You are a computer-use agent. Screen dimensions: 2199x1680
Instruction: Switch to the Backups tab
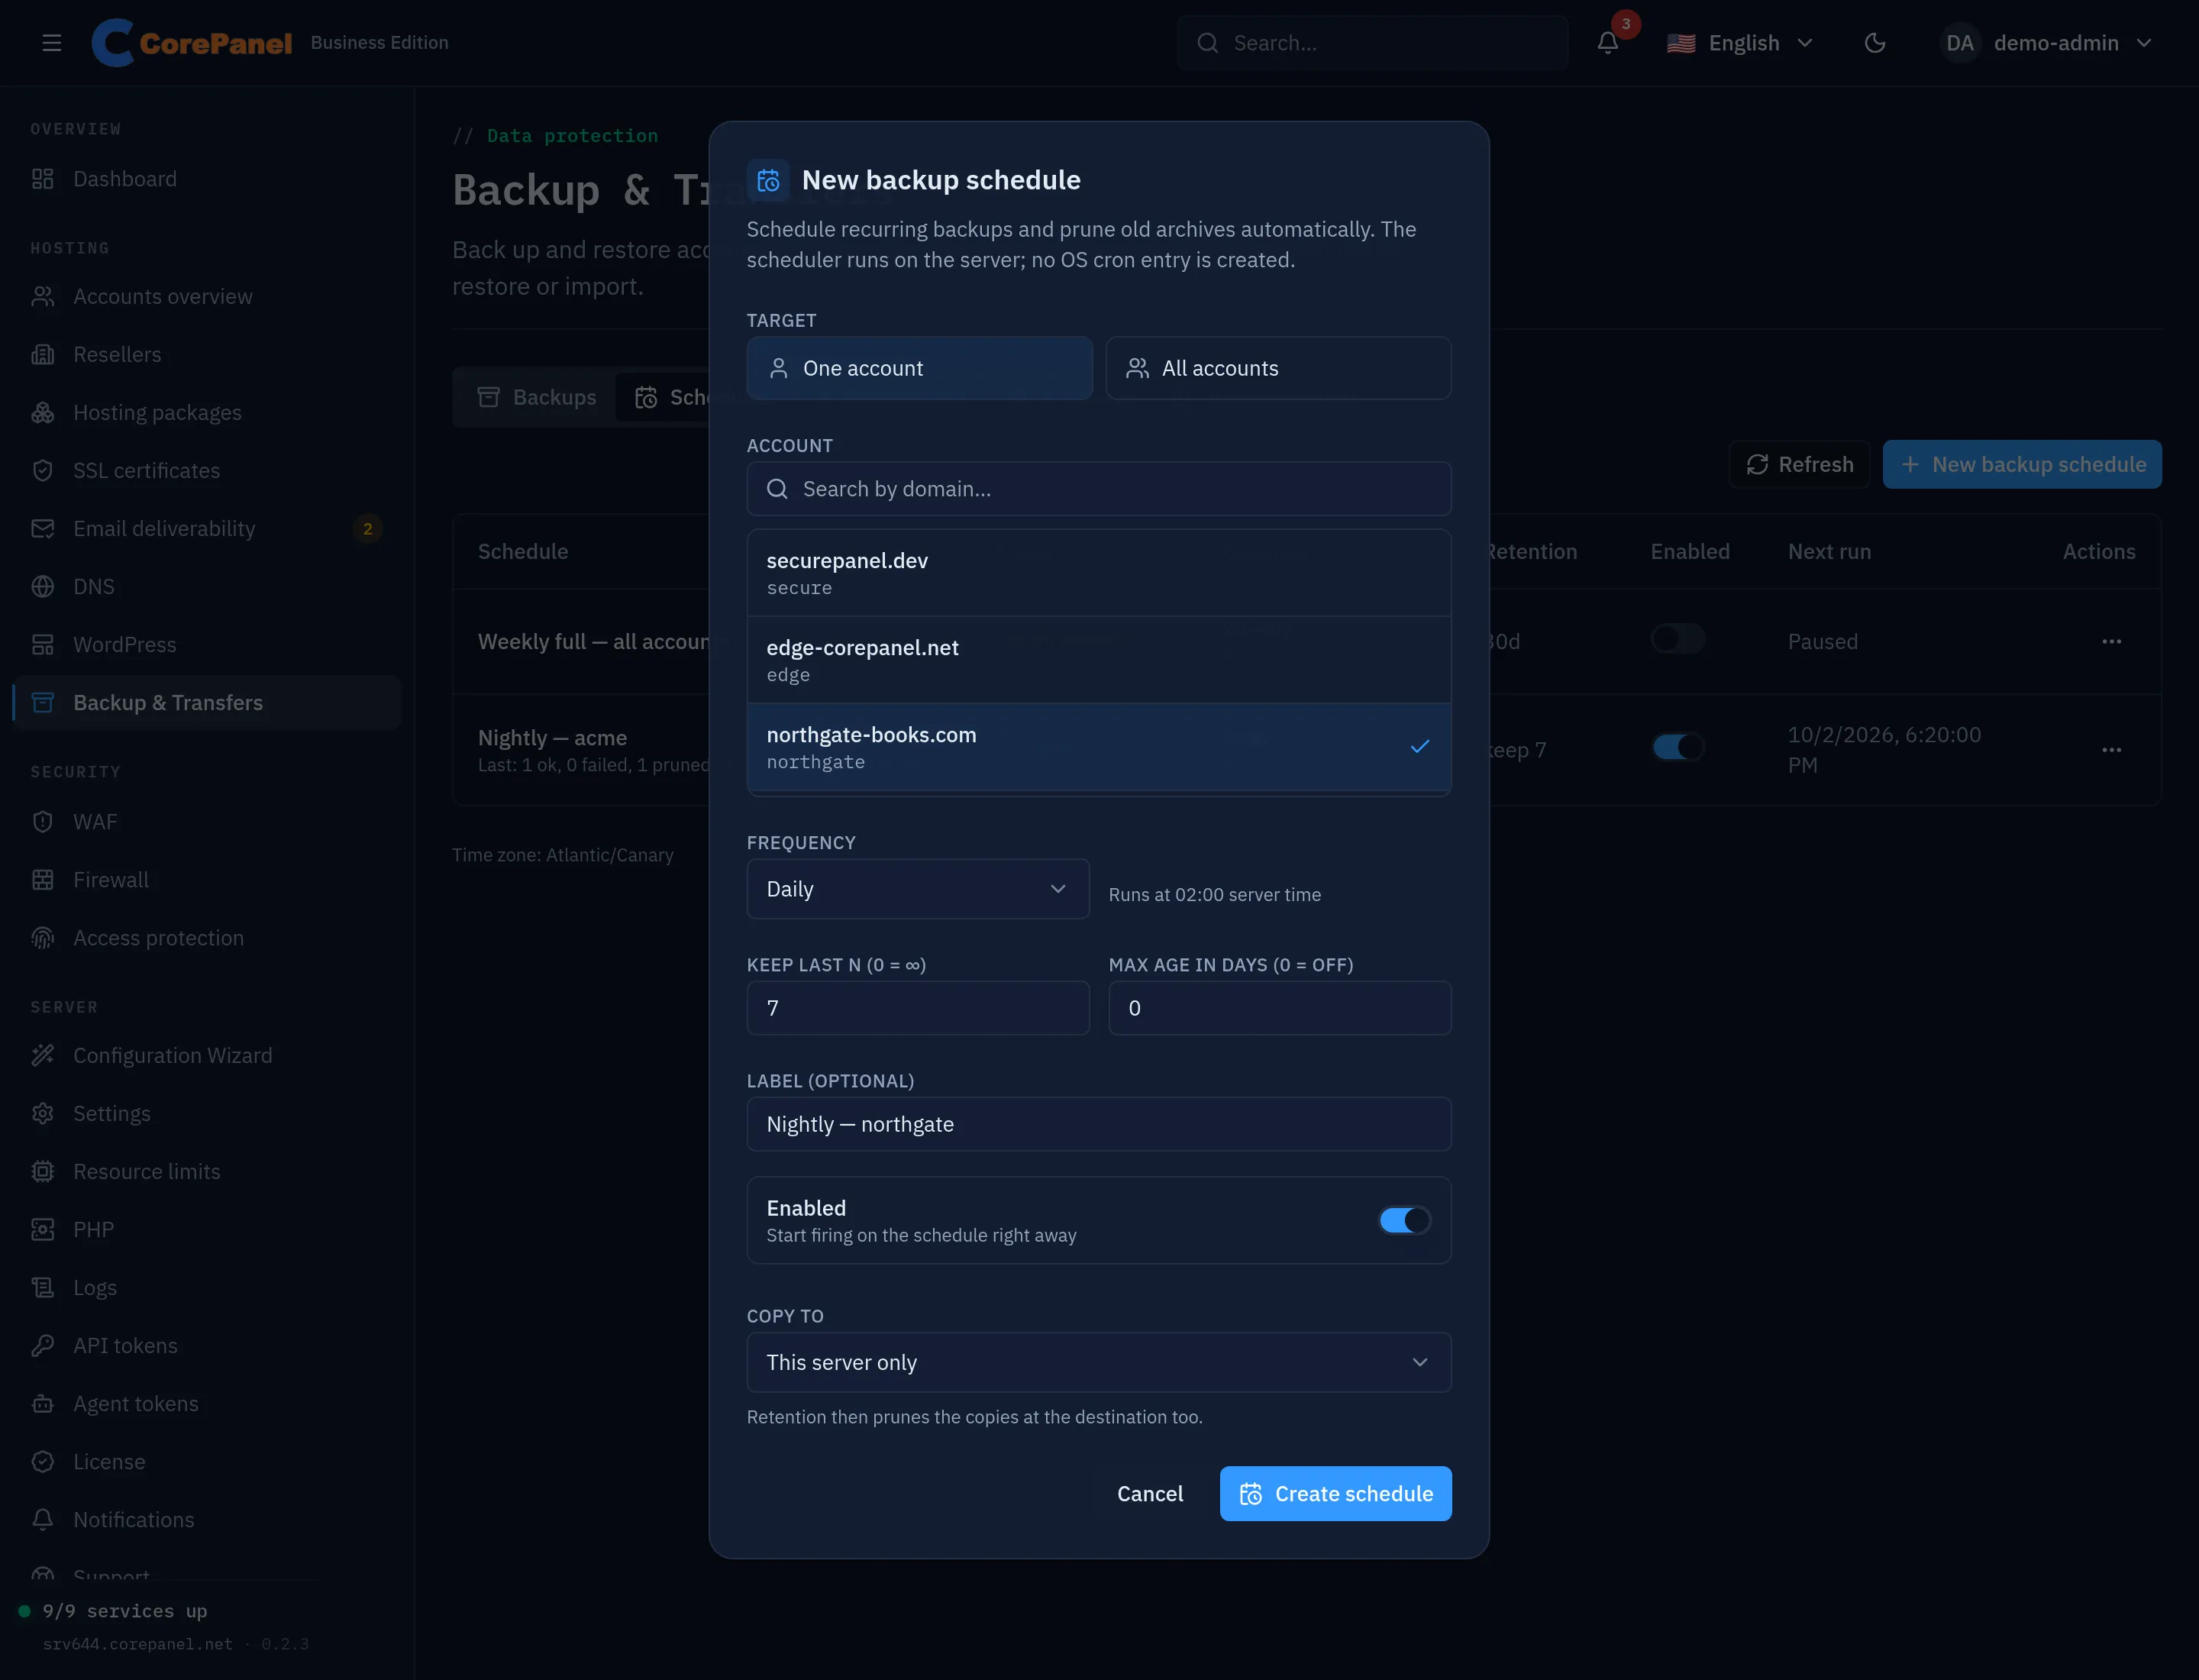[536, 397]
